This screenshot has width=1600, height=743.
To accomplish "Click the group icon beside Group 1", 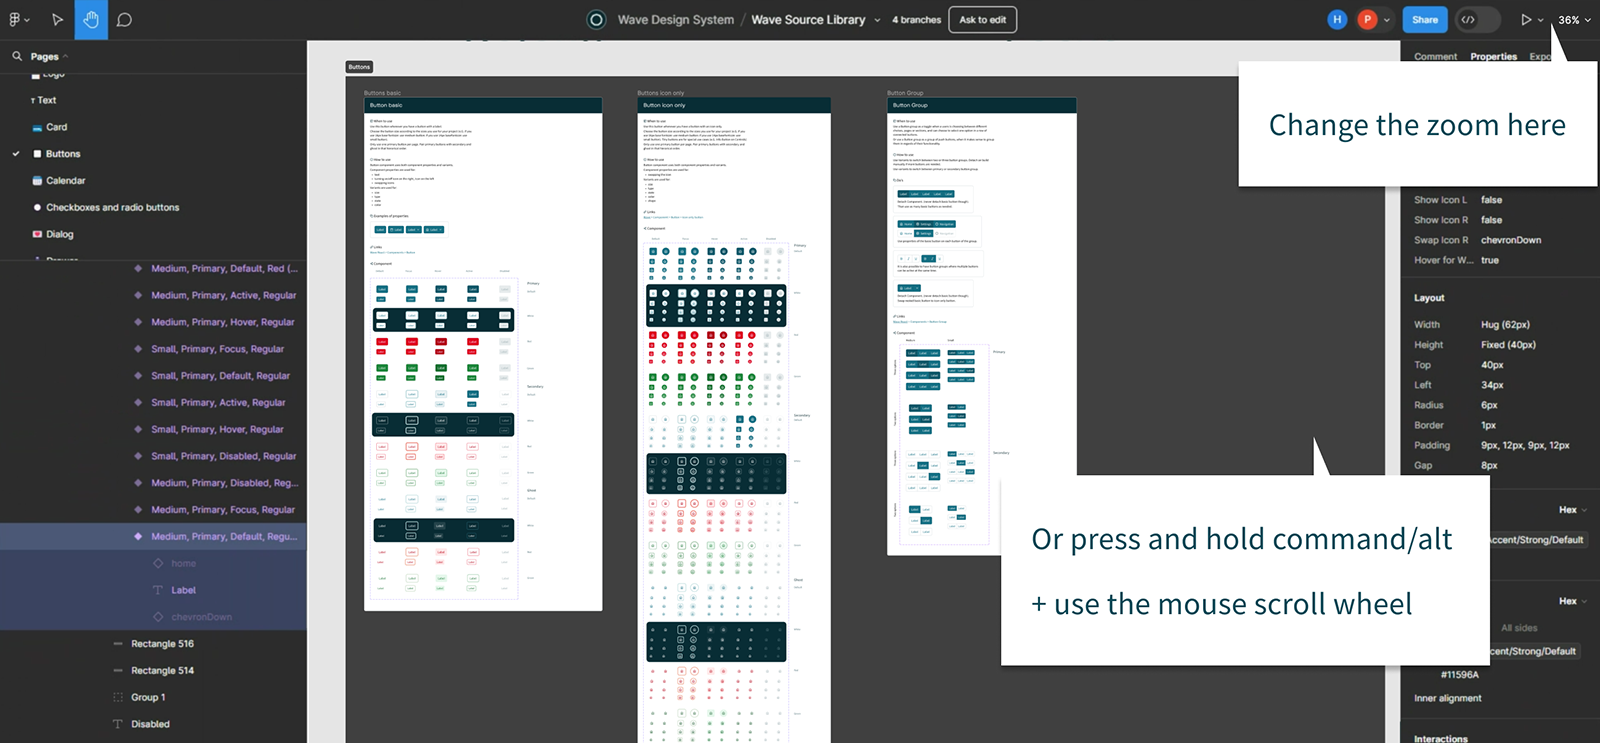I will pyautogui.click(x=118, y=698).
